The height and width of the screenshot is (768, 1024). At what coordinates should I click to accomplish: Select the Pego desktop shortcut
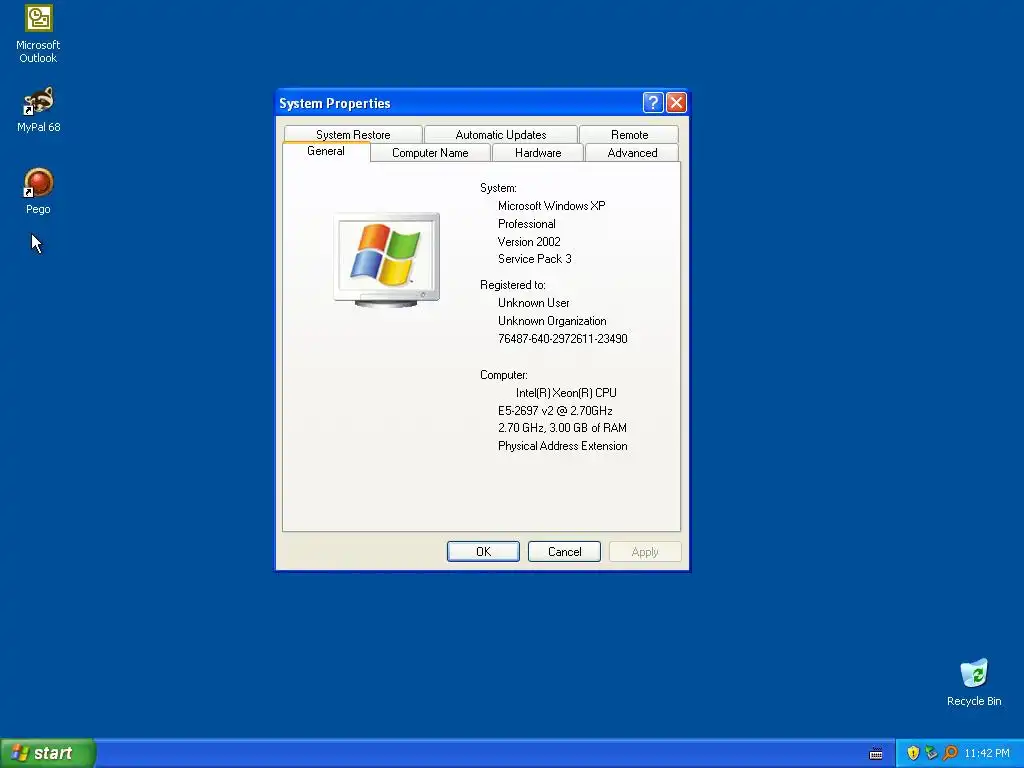(38, 191)
